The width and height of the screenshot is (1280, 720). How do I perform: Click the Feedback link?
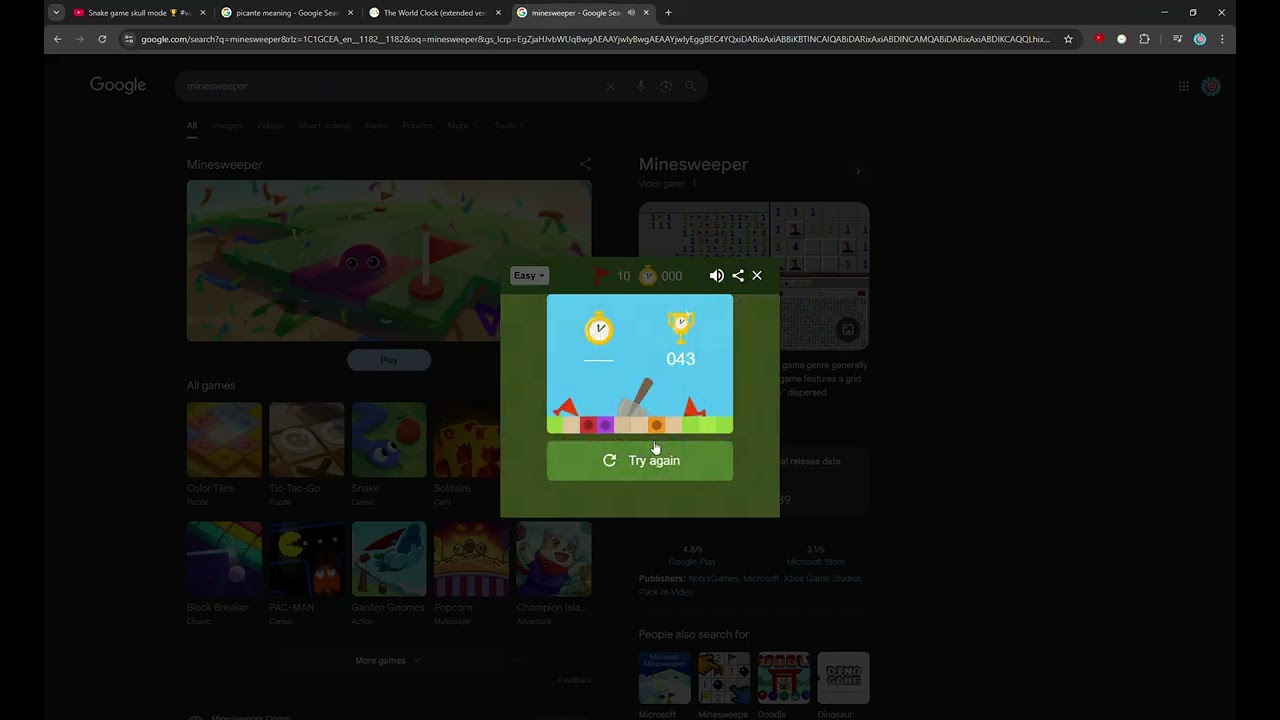[x=575, y=680]
